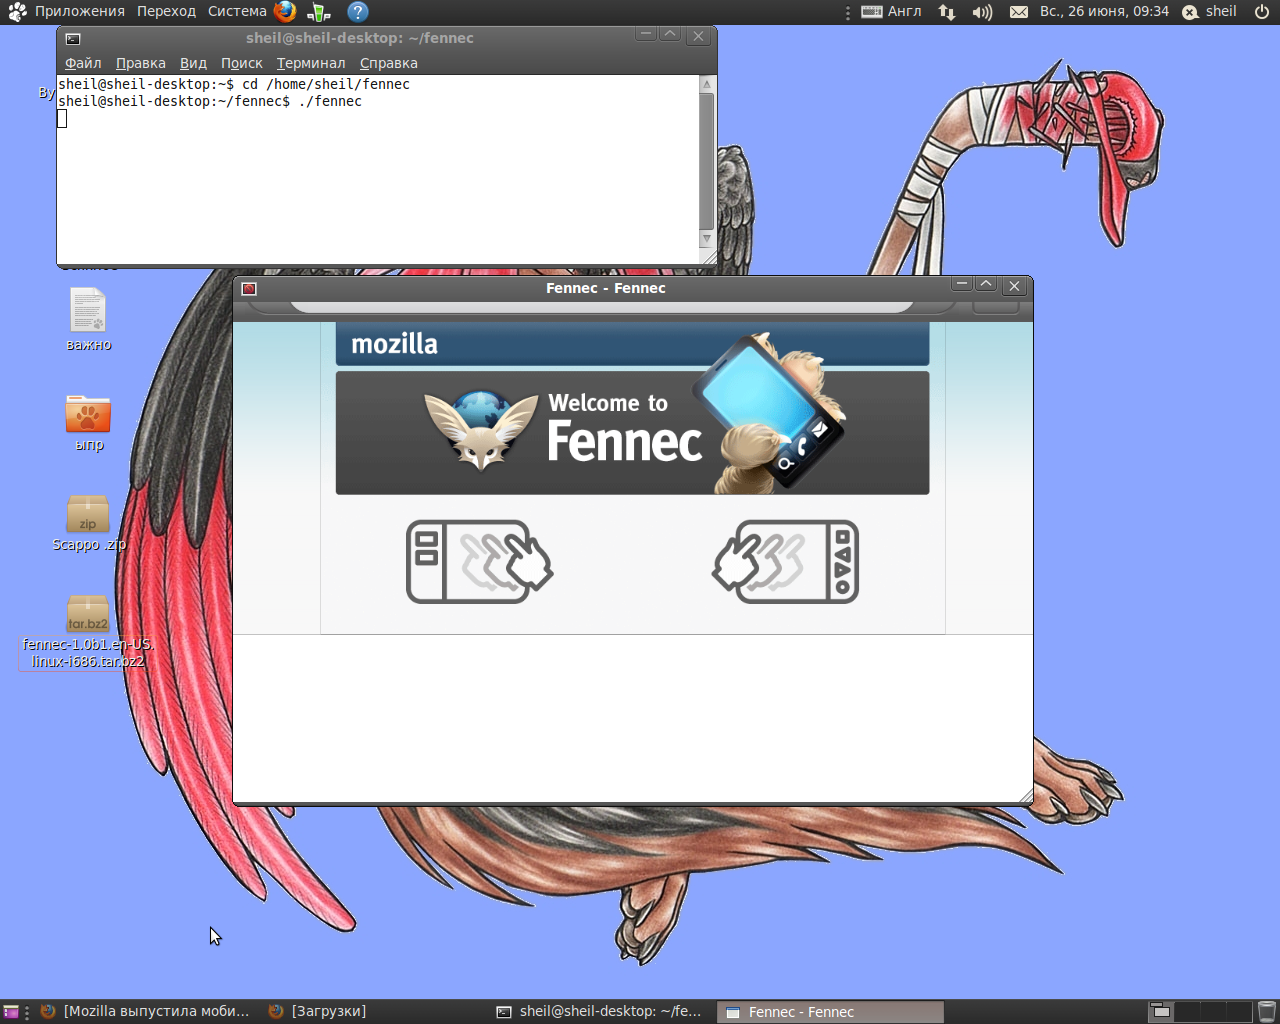The height and width of the screenshot is (1024, 1280).
Task: Click the date and time clock
Action: (x=1104, y=12)
